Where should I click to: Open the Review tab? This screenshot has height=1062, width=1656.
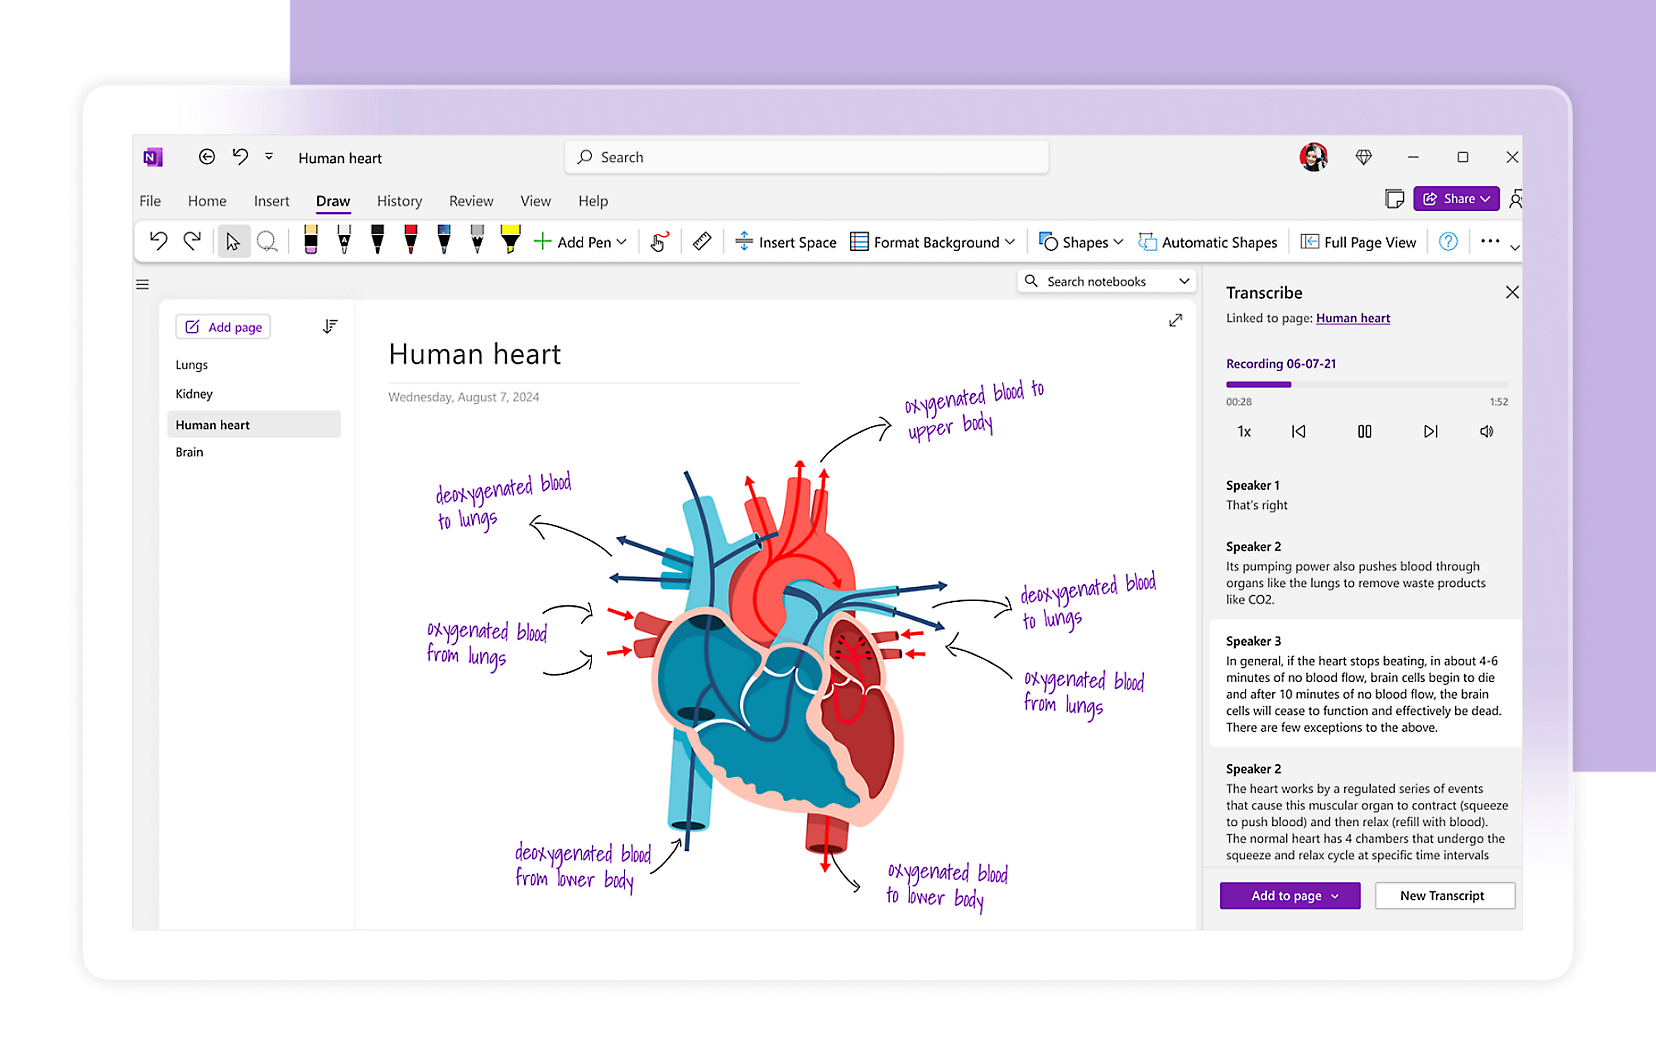(x=471, y=201)
